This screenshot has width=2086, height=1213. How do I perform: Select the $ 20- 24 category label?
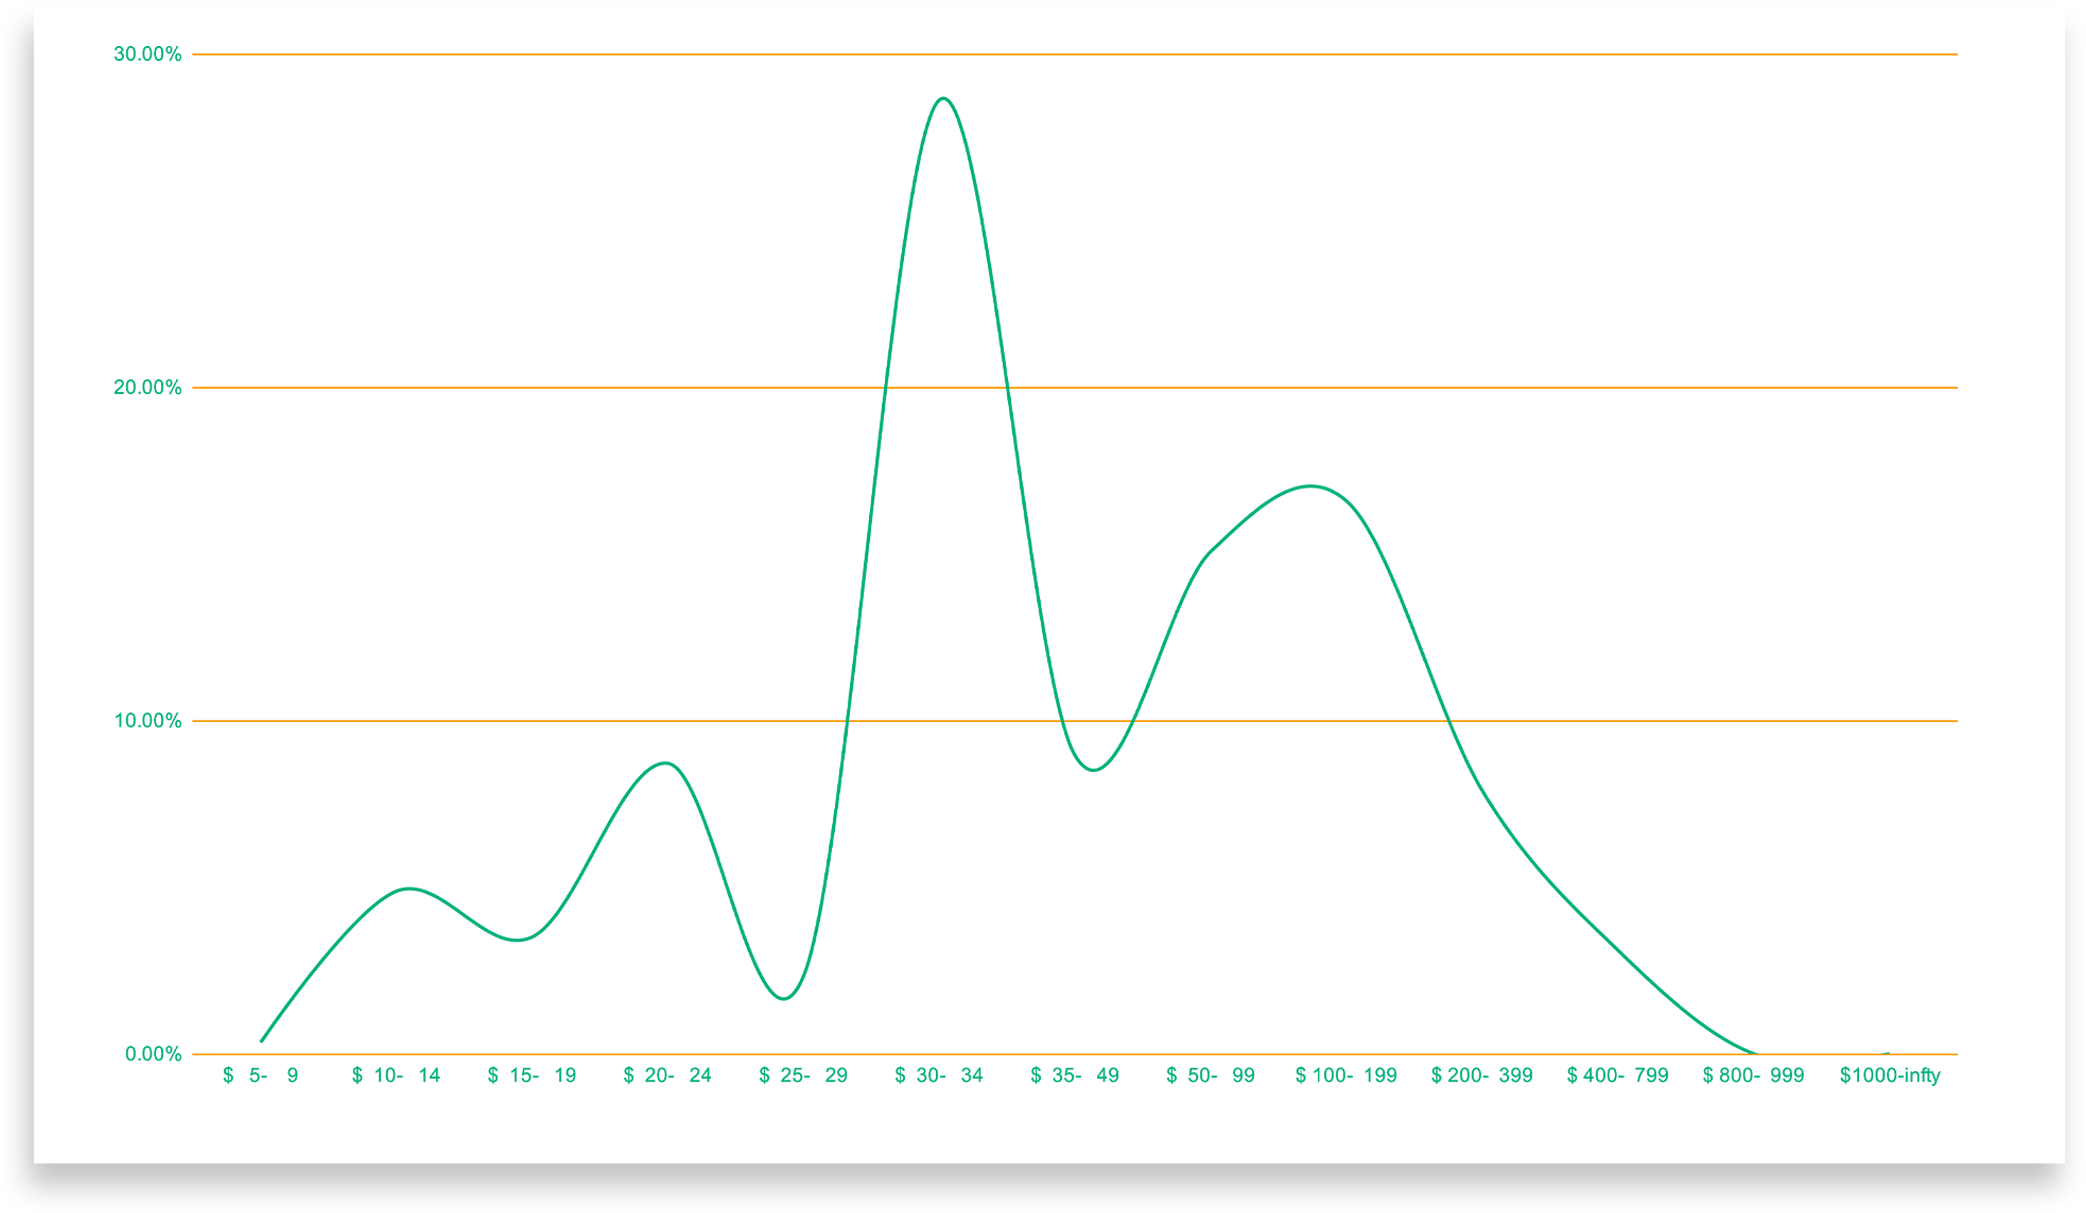[x=667, y=1076]
